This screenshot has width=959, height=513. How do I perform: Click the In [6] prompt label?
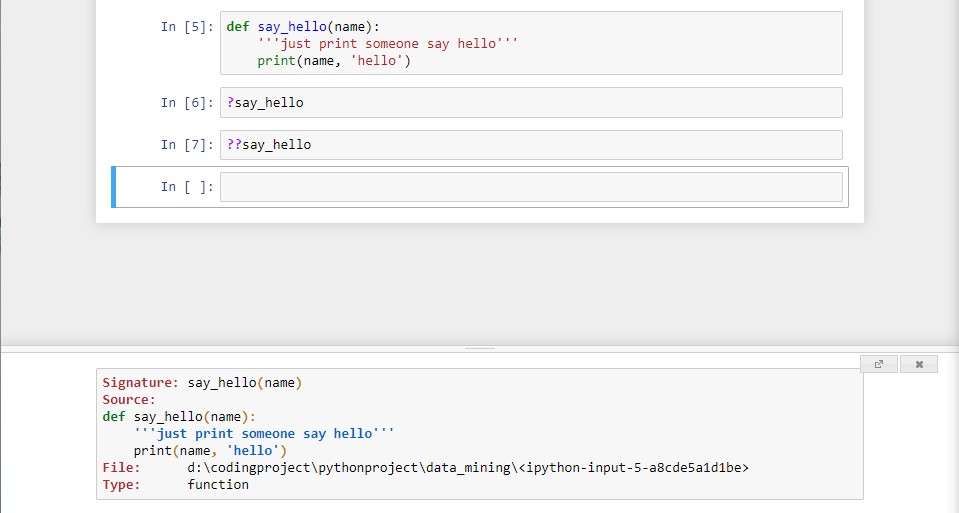coord(187,103)
